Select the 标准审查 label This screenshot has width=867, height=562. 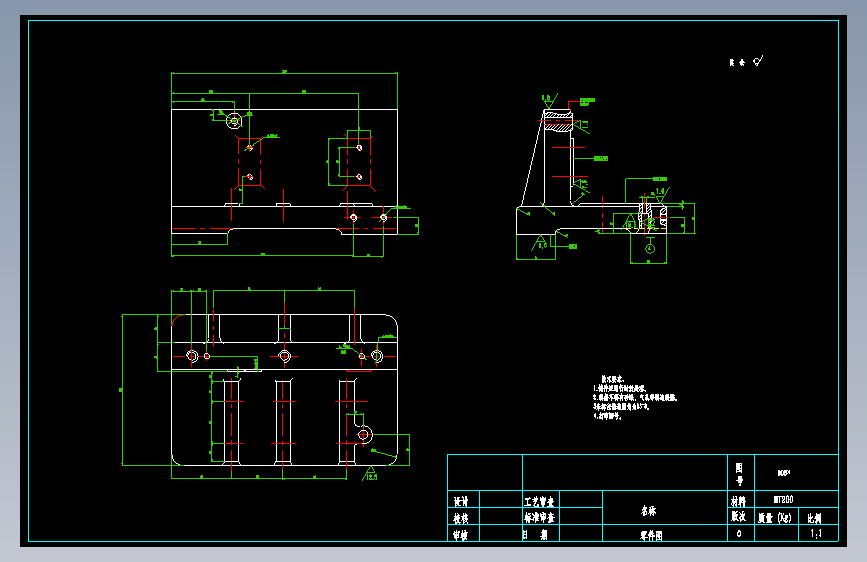539,518
